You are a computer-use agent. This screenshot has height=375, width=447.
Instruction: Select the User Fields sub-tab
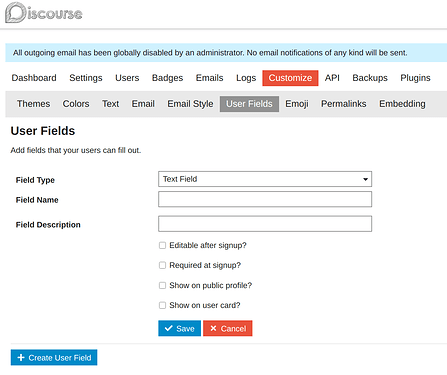tap(249, 104)
